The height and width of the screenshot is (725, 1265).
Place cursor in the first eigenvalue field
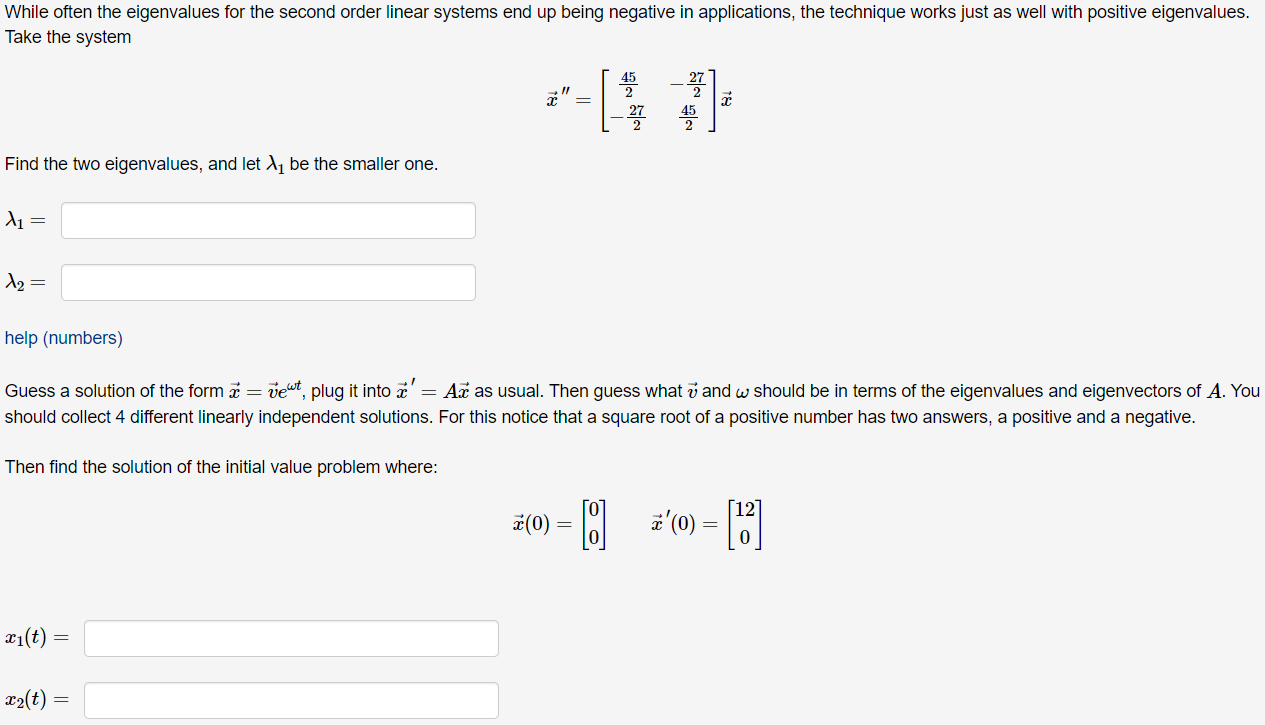coord(267,220)
